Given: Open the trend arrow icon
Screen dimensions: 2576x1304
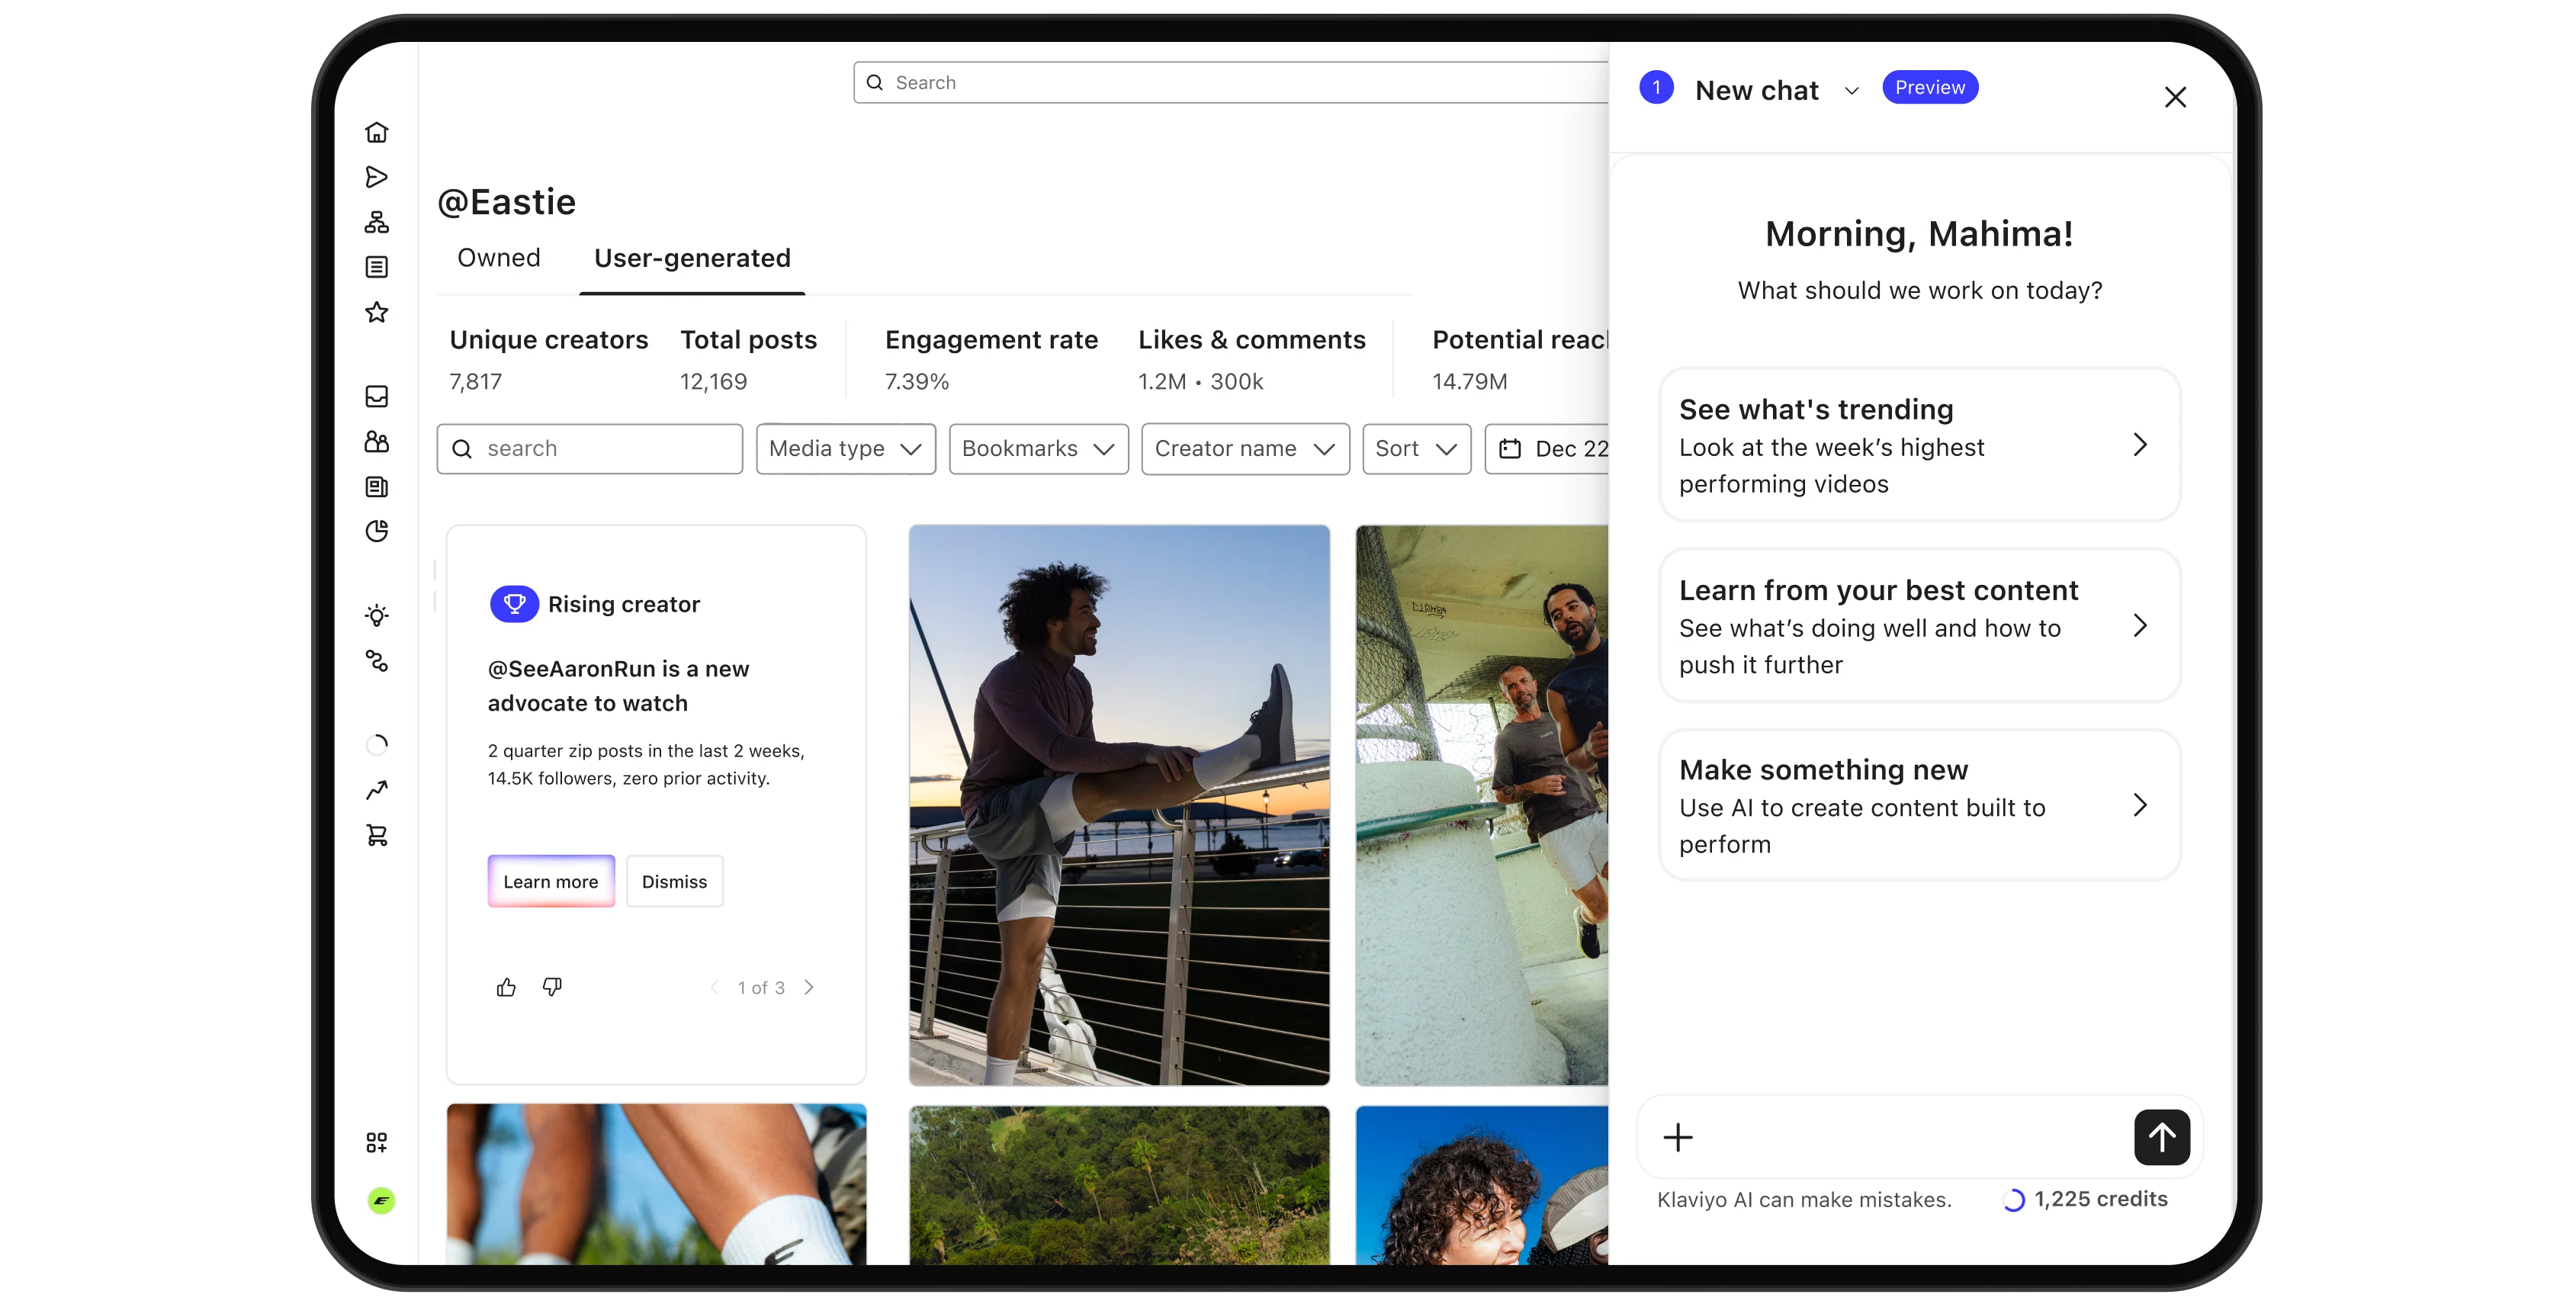Looking at the screenshot, I should [x=376, y=790].
